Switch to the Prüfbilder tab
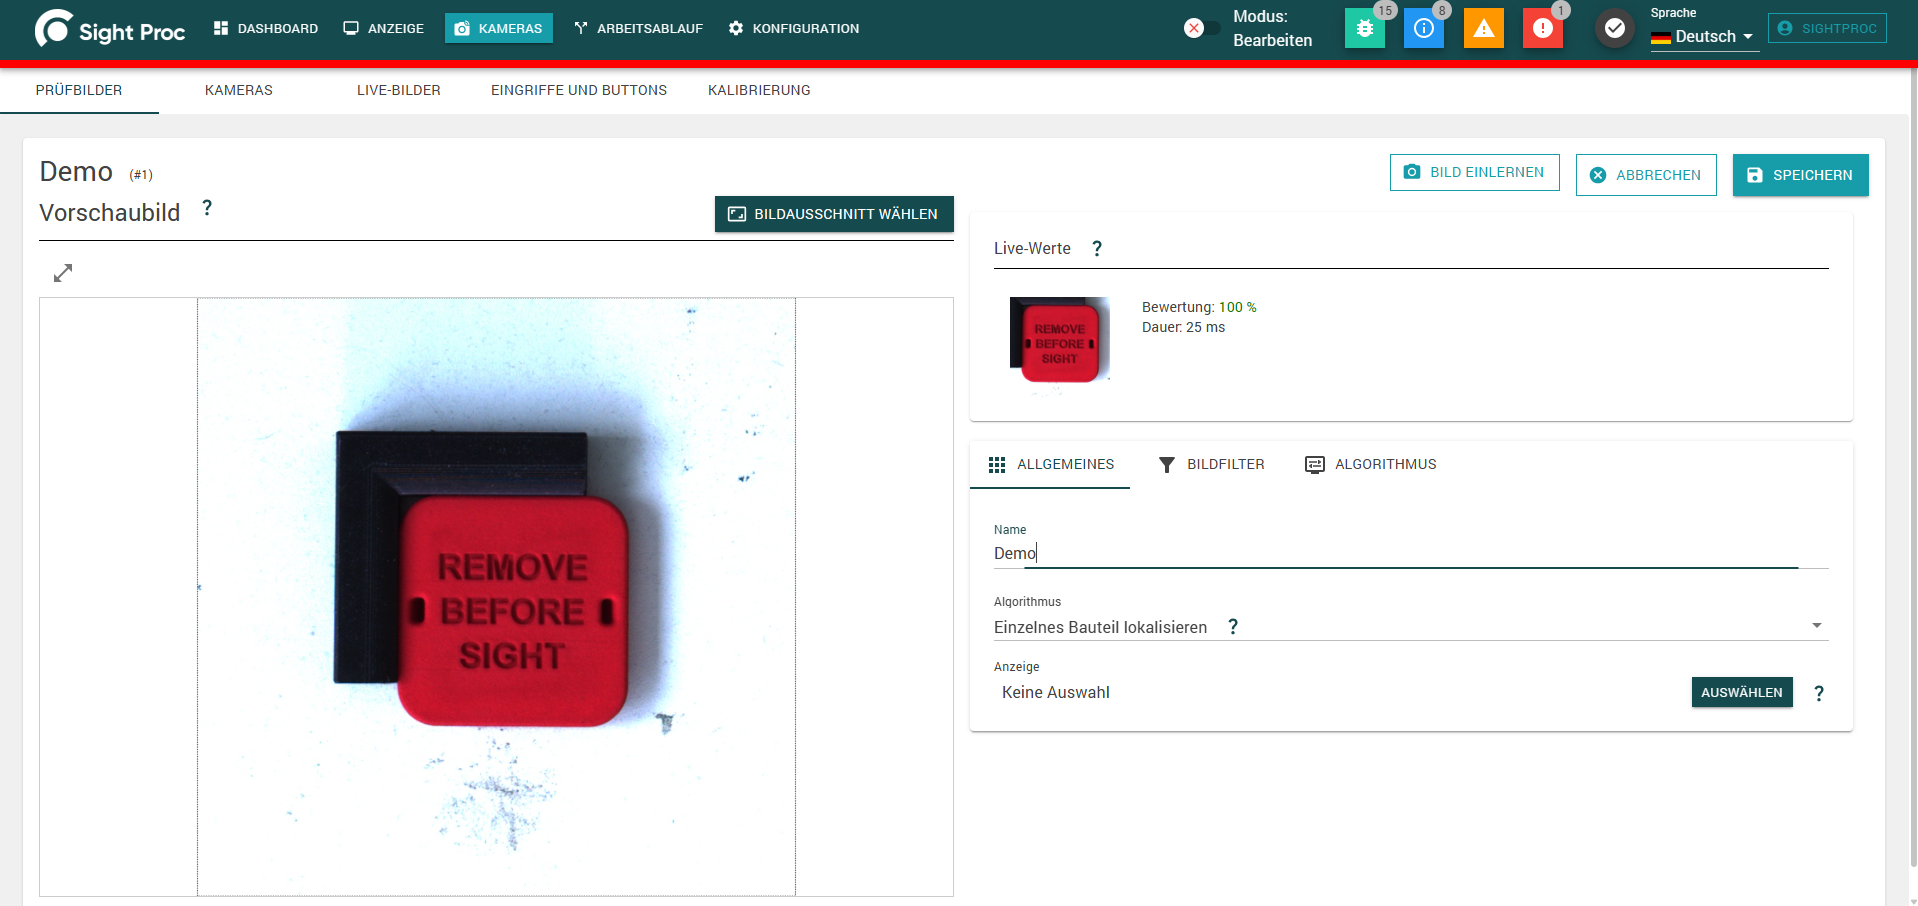The width and height of the screenshot is (1918, 906). [79, 90]
